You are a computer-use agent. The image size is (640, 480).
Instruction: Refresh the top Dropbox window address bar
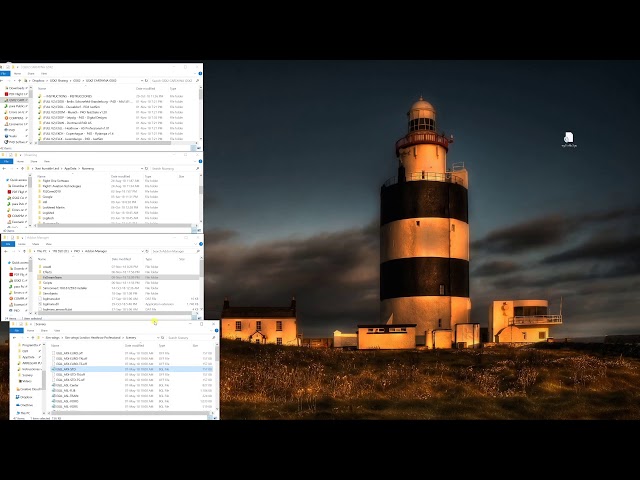pos(147,80)
